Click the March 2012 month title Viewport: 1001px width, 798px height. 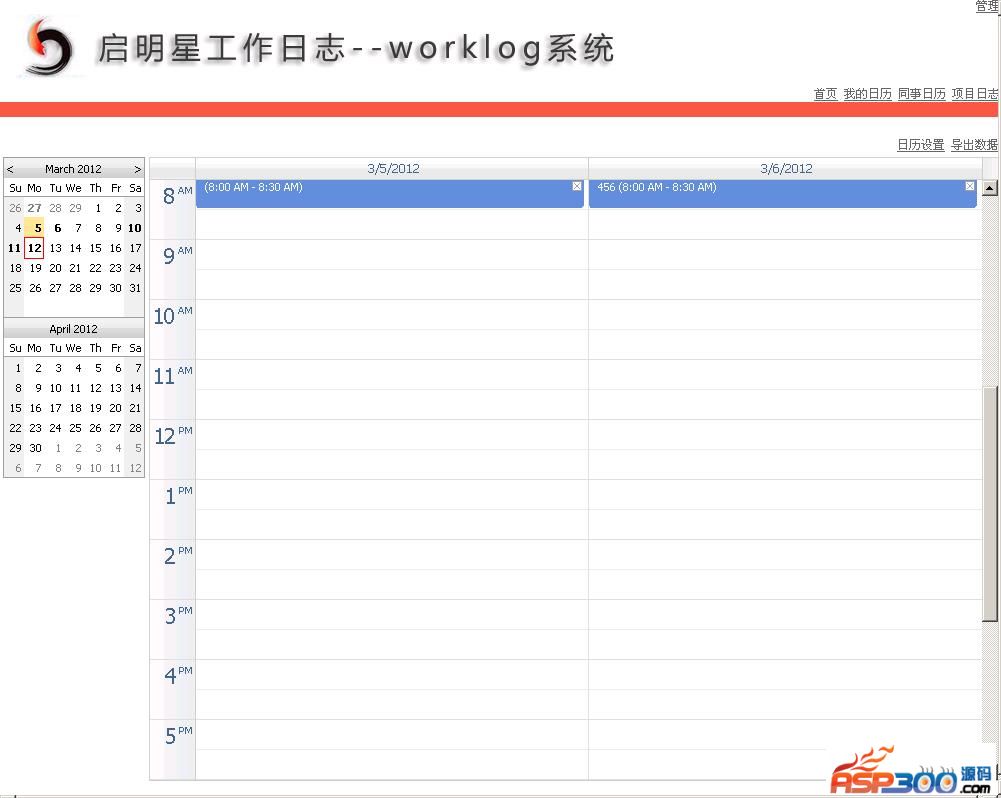pos(73,169)
